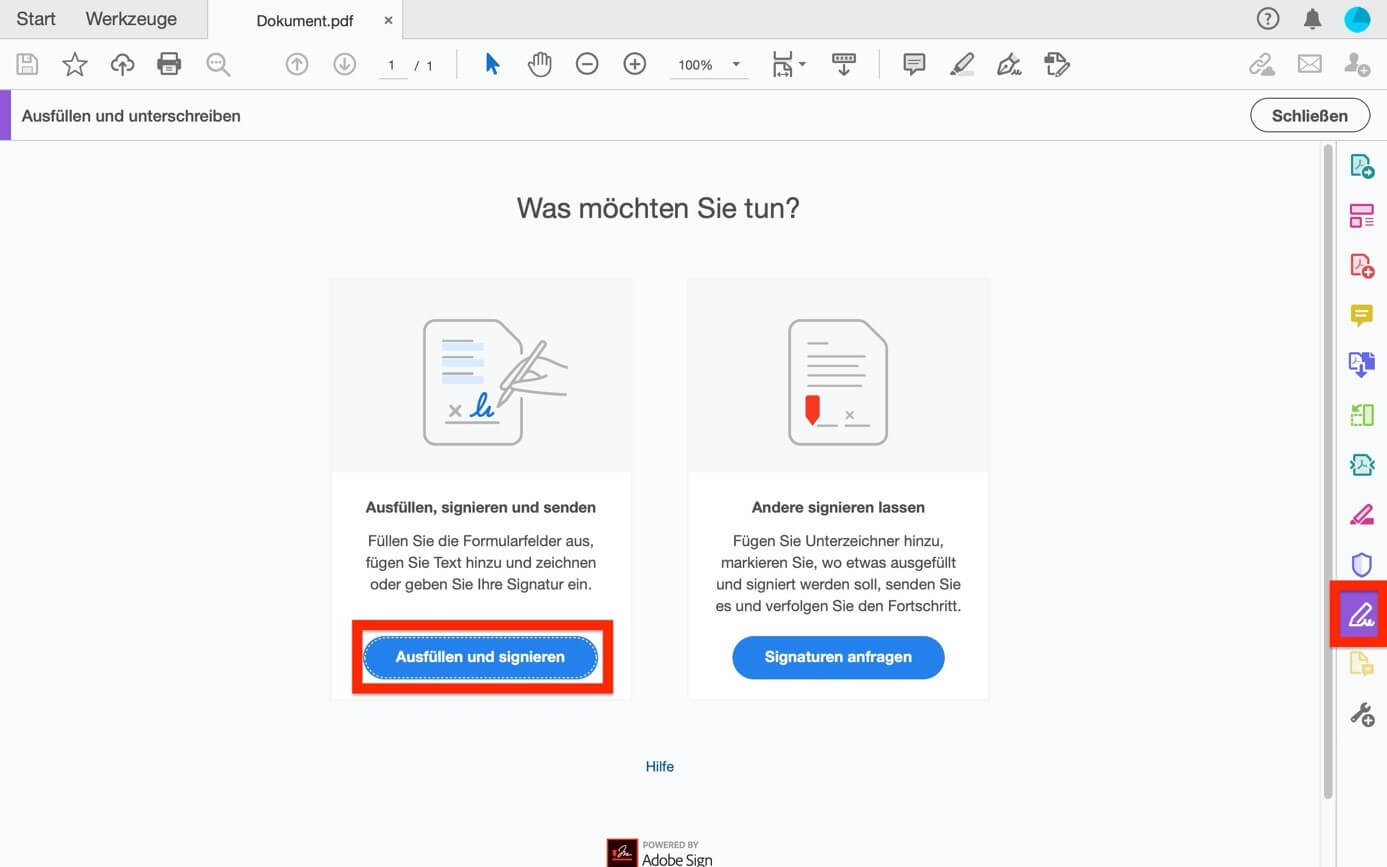Click the page number field
This screenshot has width=1387, height=867.
(392, 65)
